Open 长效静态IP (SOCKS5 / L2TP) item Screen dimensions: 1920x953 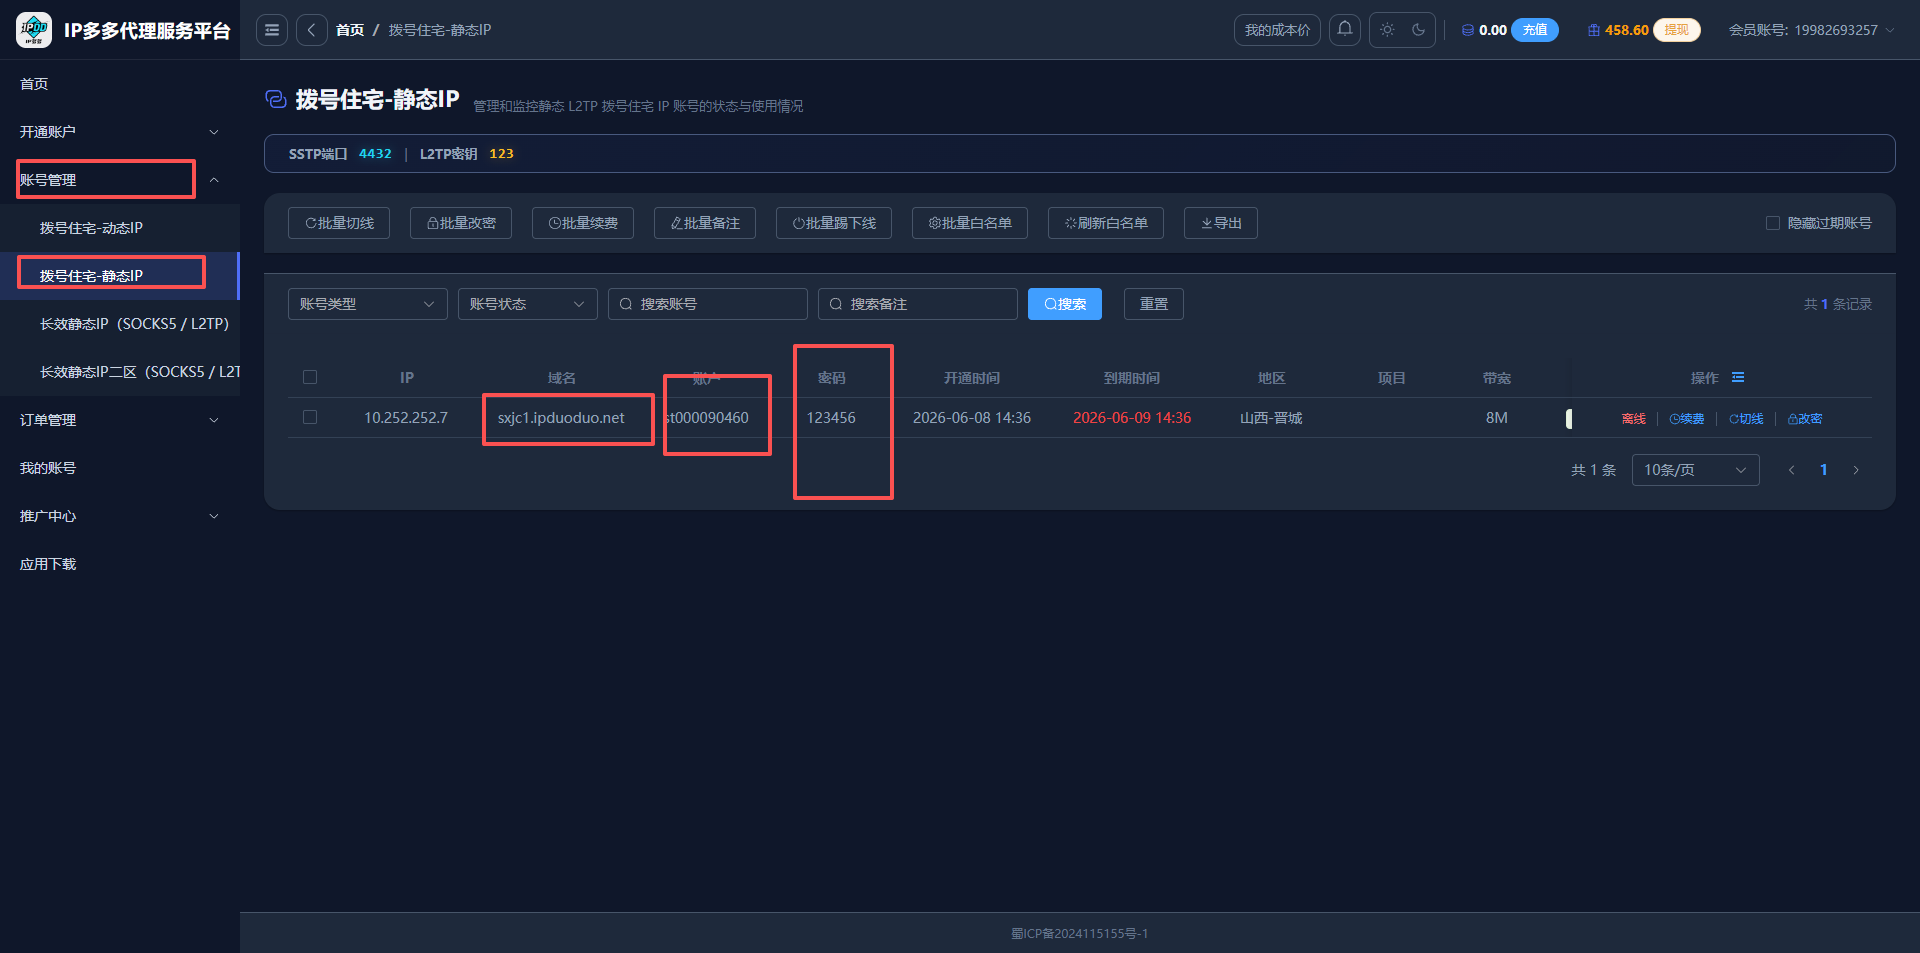pyautogui.click(x=120, y=324)
